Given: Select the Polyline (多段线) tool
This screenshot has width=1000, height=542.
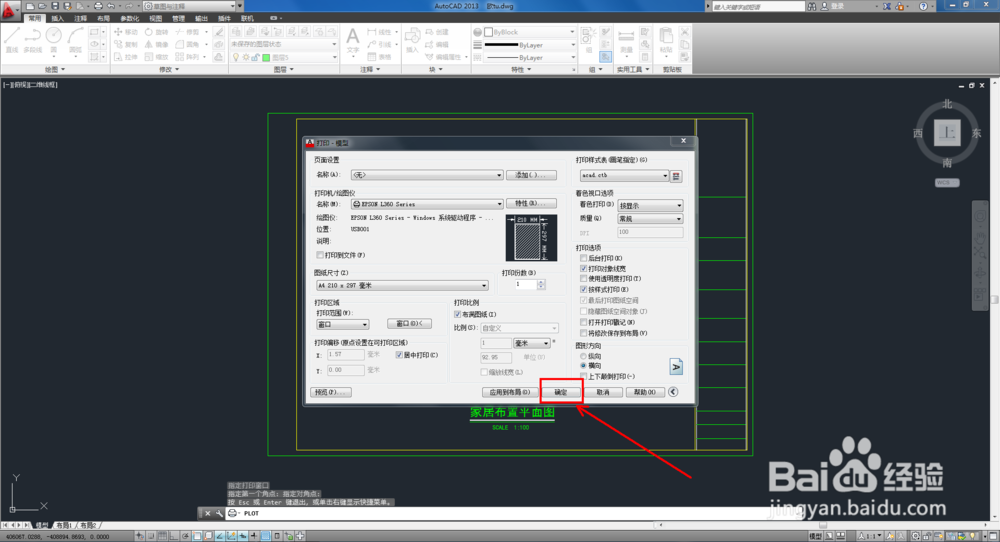Looking at the screenshot, I should [x=33, y=40].
